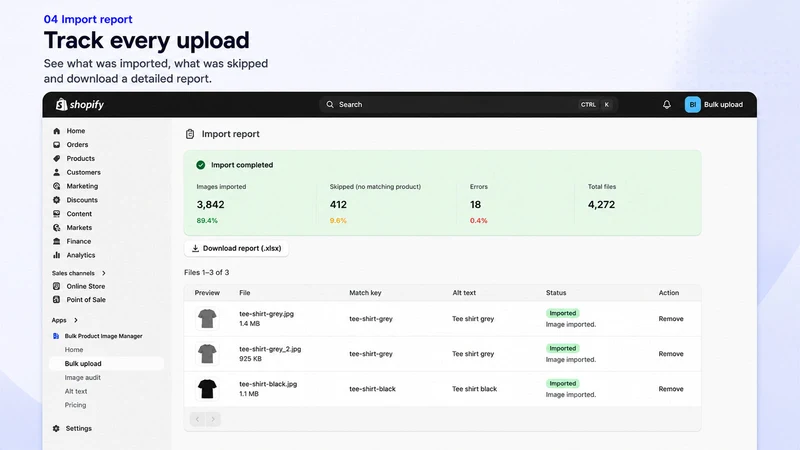Click the download arrow icon on report button

tap(195, 248)
